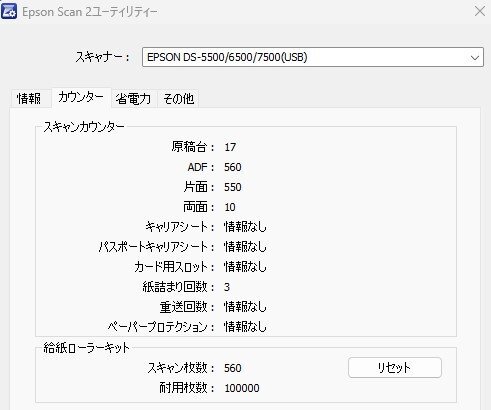Screen dimensions: 491x410
Task: Click the リセット button for the roller kit
Action: 395,368
